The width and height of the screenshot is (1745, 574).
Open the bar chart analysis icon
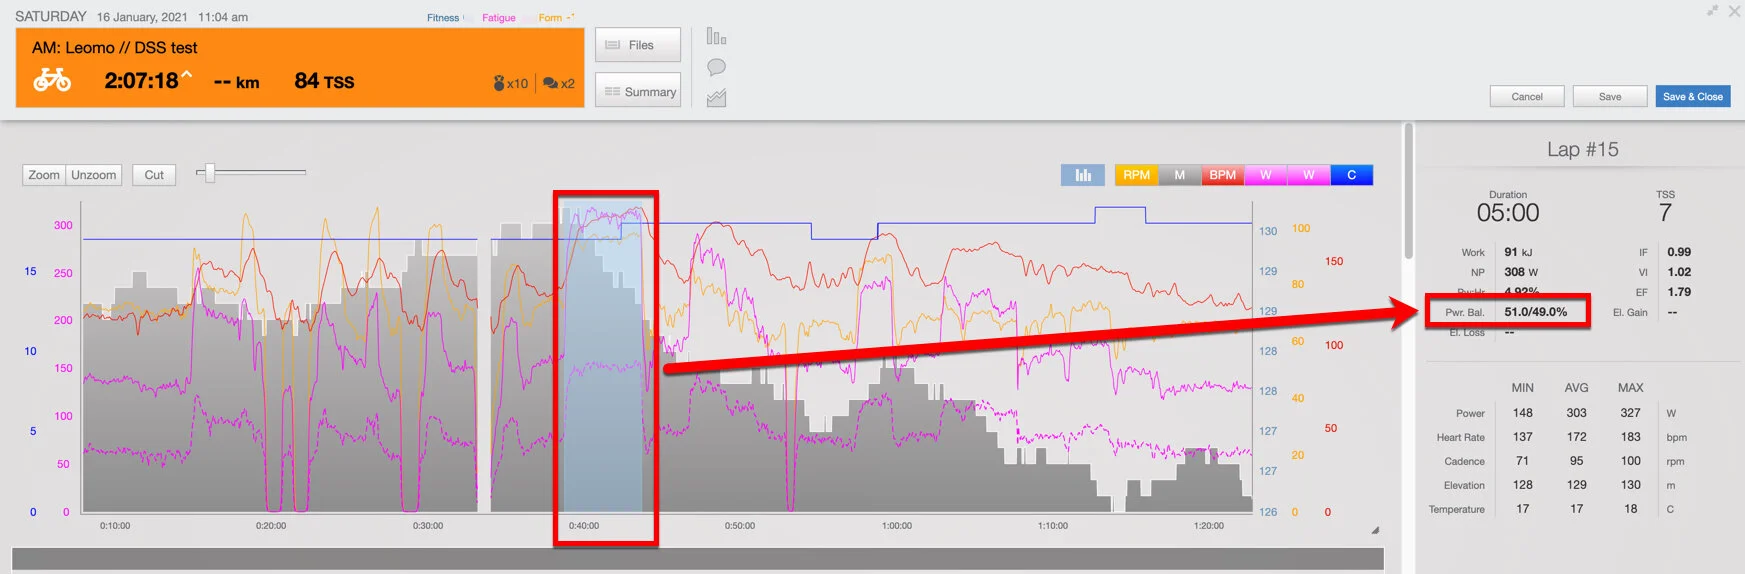pos(716,36)
